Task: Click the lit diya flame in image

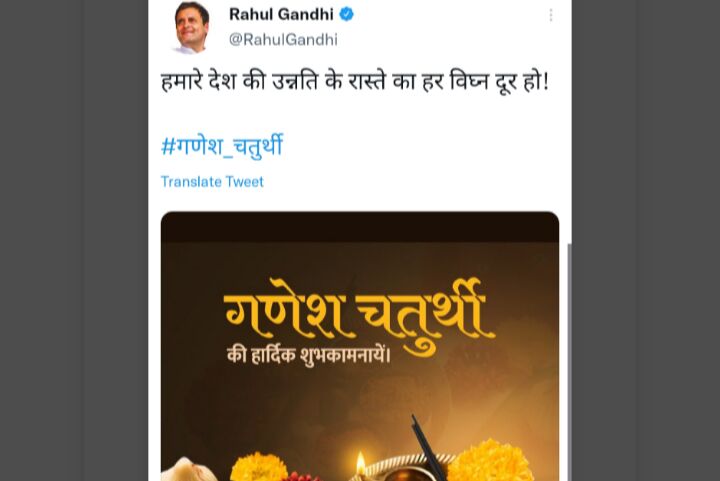Action: [x=361, y=461]
